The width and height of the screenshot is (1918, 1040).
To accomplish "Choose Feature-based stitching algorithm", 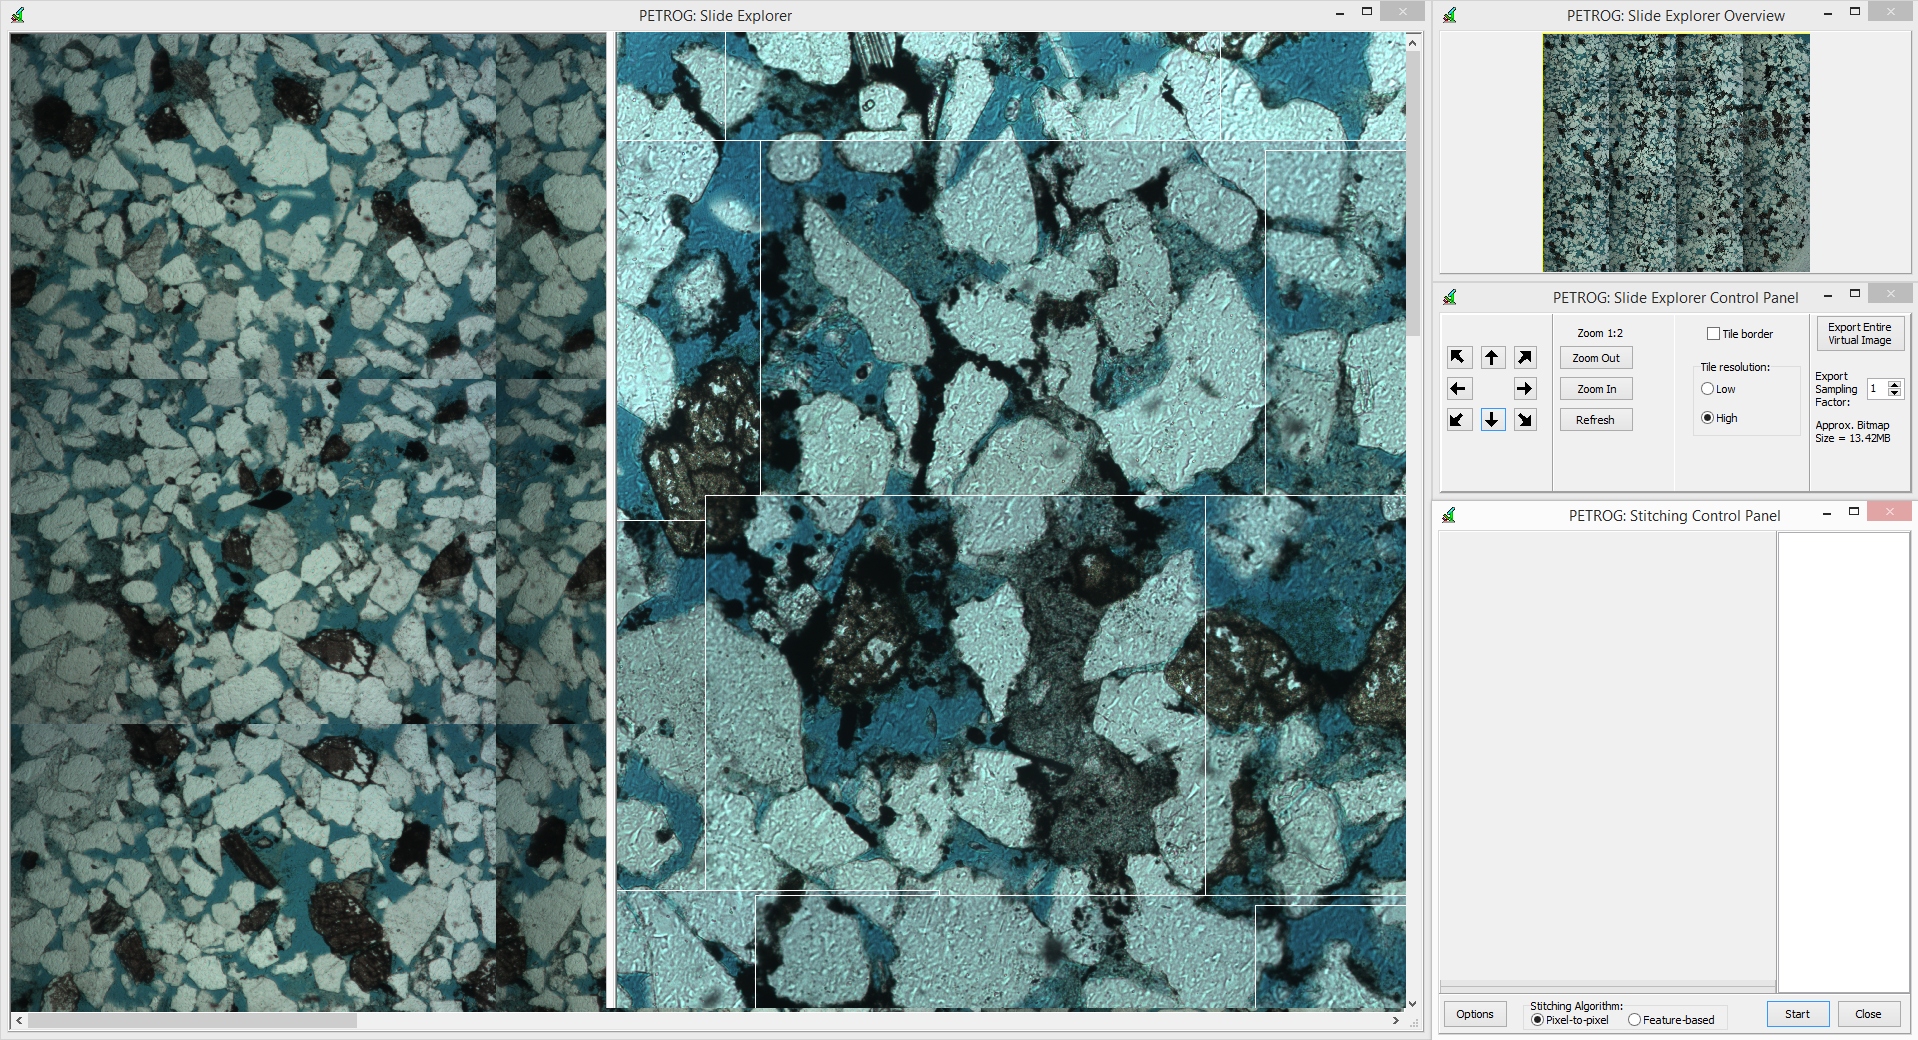I will pyautogui.click(x=1634, y=1020).
